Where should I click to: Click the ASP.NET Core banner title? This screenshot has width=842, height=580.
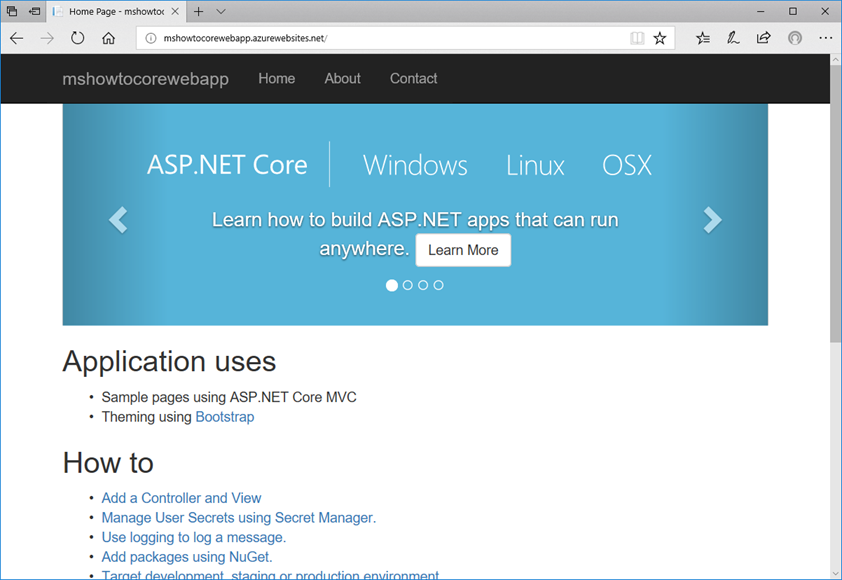tap(227, 165)
